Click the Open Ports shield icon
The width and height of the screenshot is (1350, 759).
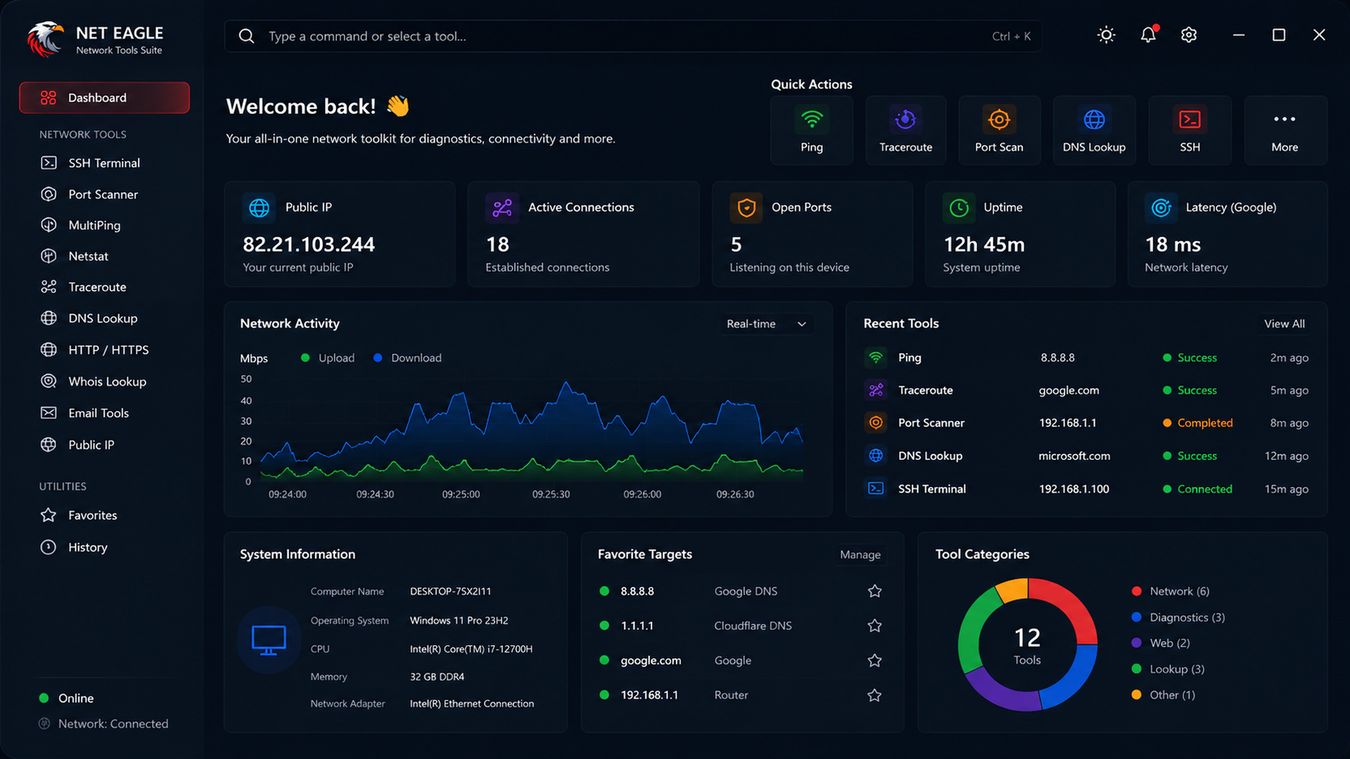coord(746,208)
